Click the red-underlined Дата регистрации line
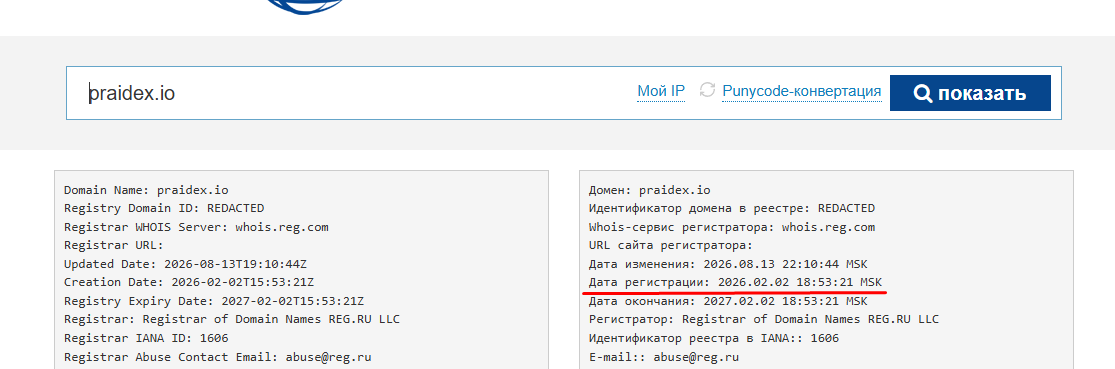1115x369 pixels. 735,282
